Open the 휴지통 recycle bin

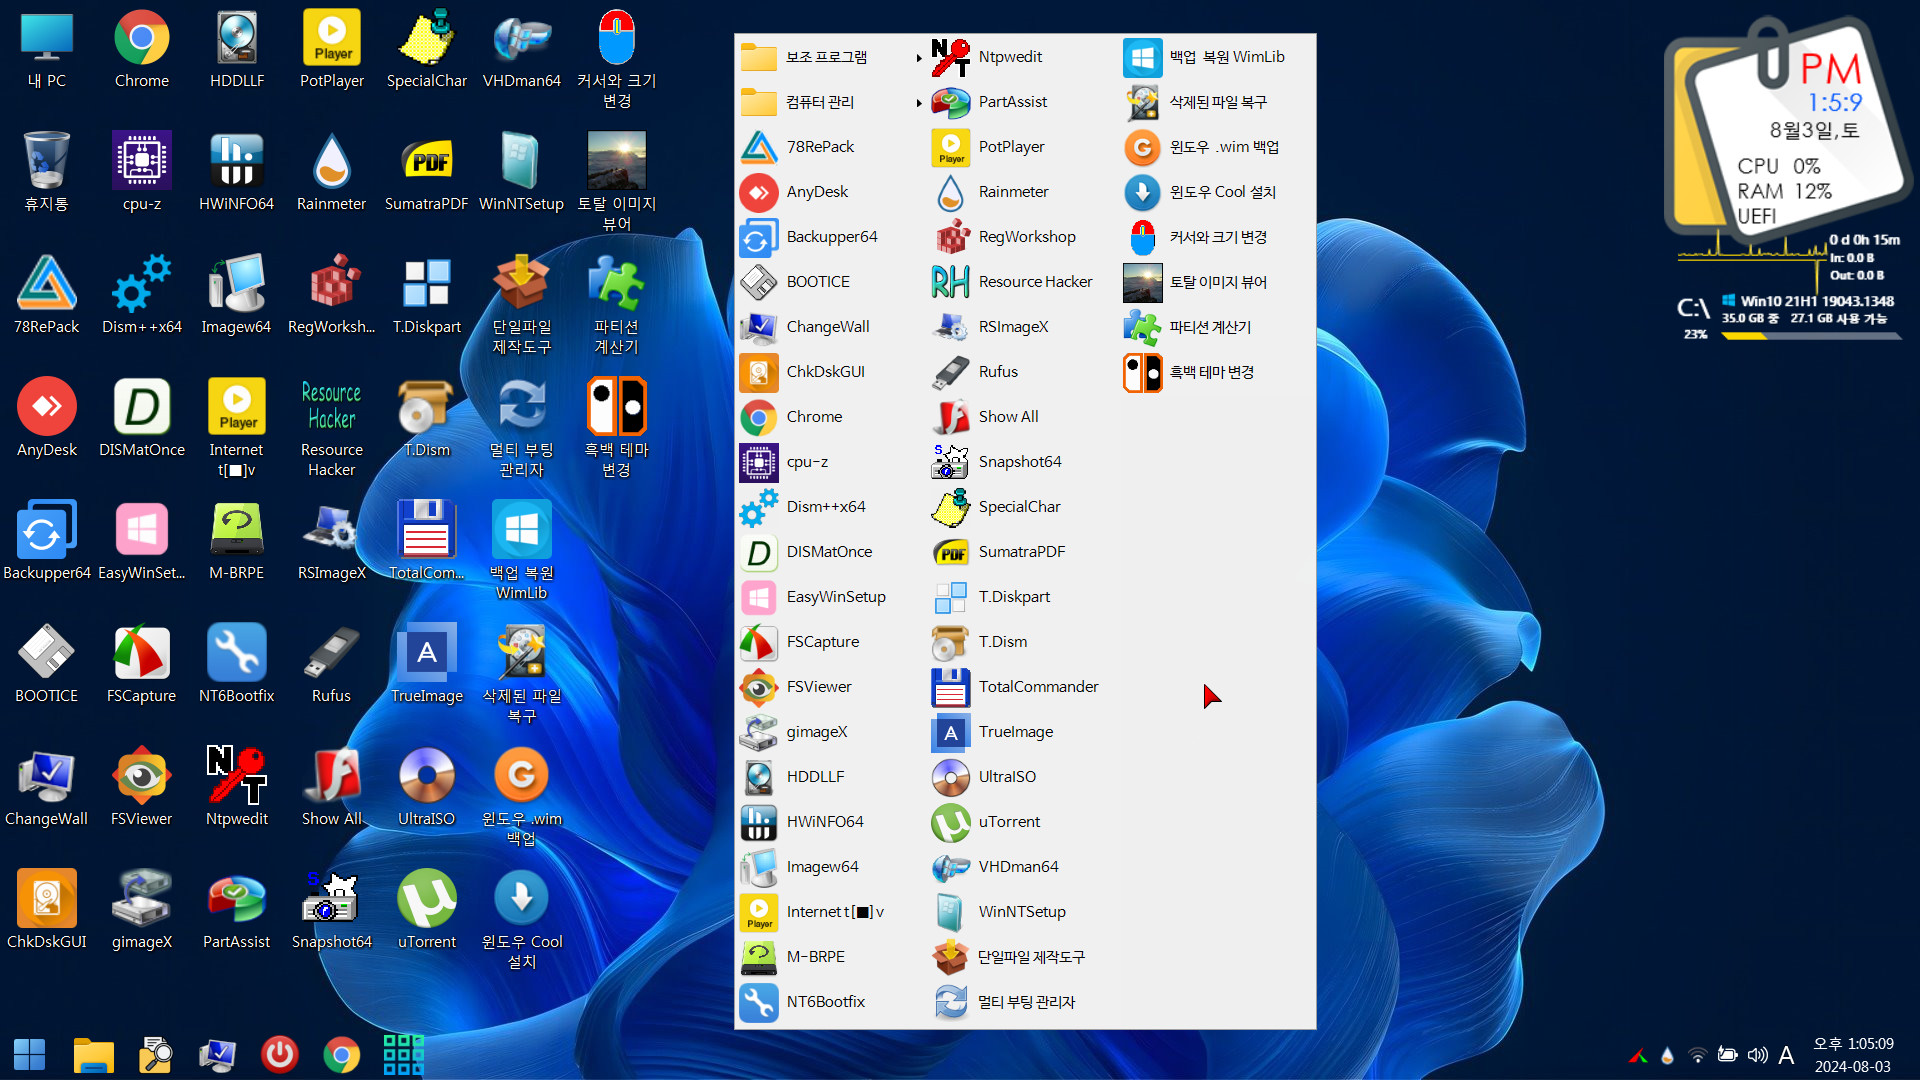pos(46,172)
